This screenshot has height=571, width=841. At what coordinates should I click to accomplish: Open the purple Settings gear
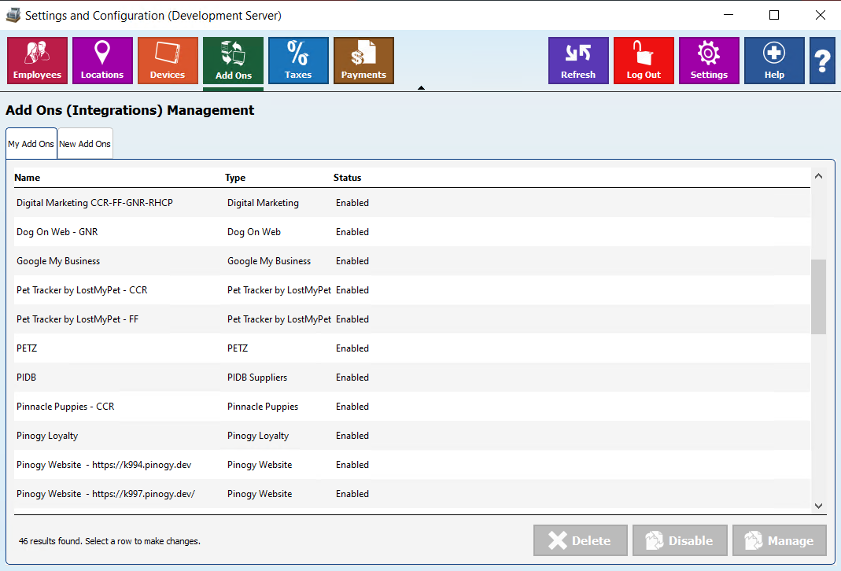(709, 60)
